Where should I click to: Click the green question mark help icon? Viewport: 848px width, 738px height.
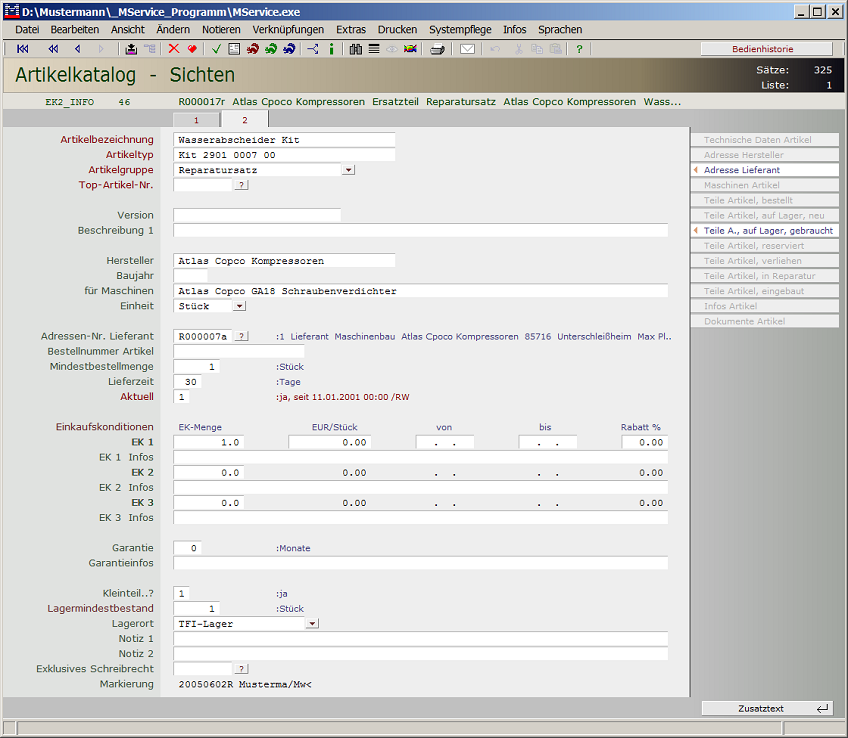tap(579, 49)
